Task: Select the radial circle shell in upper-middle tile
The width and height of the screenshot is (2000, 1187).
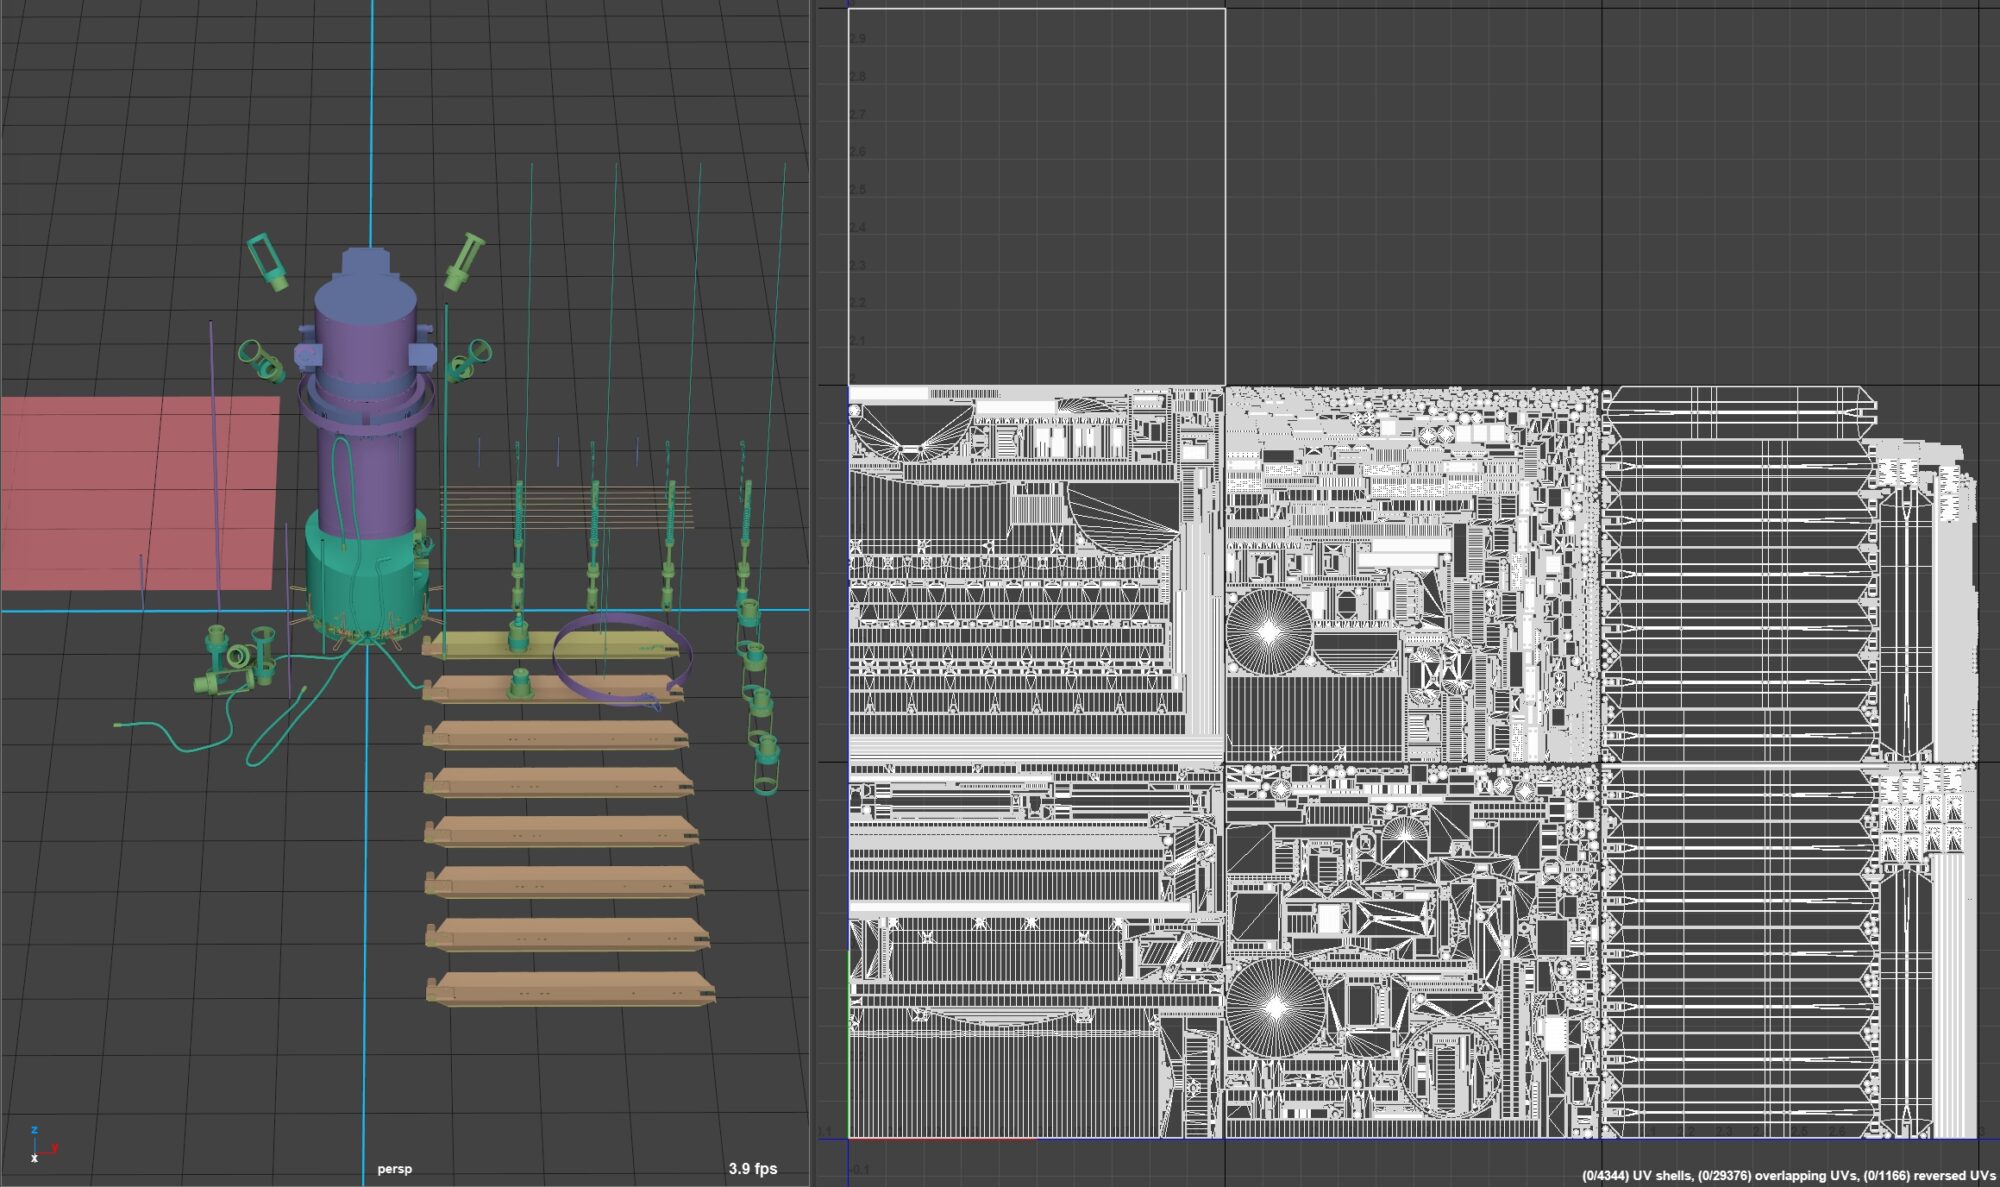Action: point(1268,632)
